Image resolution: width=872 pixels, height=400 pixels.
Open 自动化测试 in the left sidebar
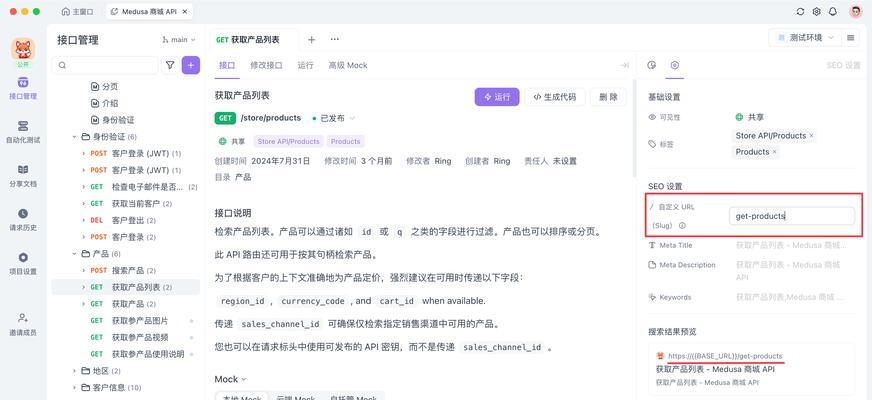tap(23, 132)
